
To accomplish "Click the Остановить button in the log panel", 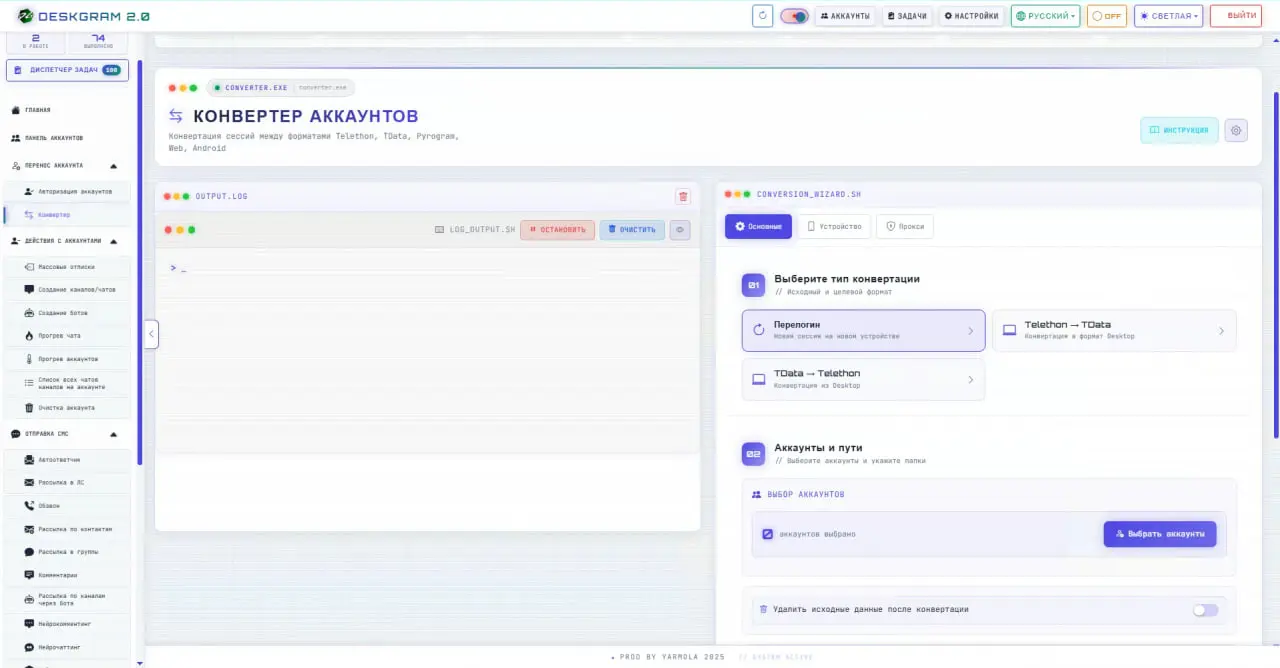I will (557, 230).
